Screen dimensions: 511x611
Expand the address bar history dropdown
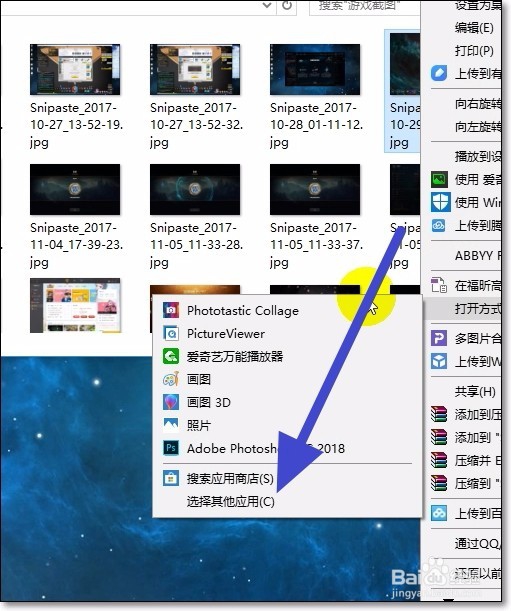coord(267,5)
